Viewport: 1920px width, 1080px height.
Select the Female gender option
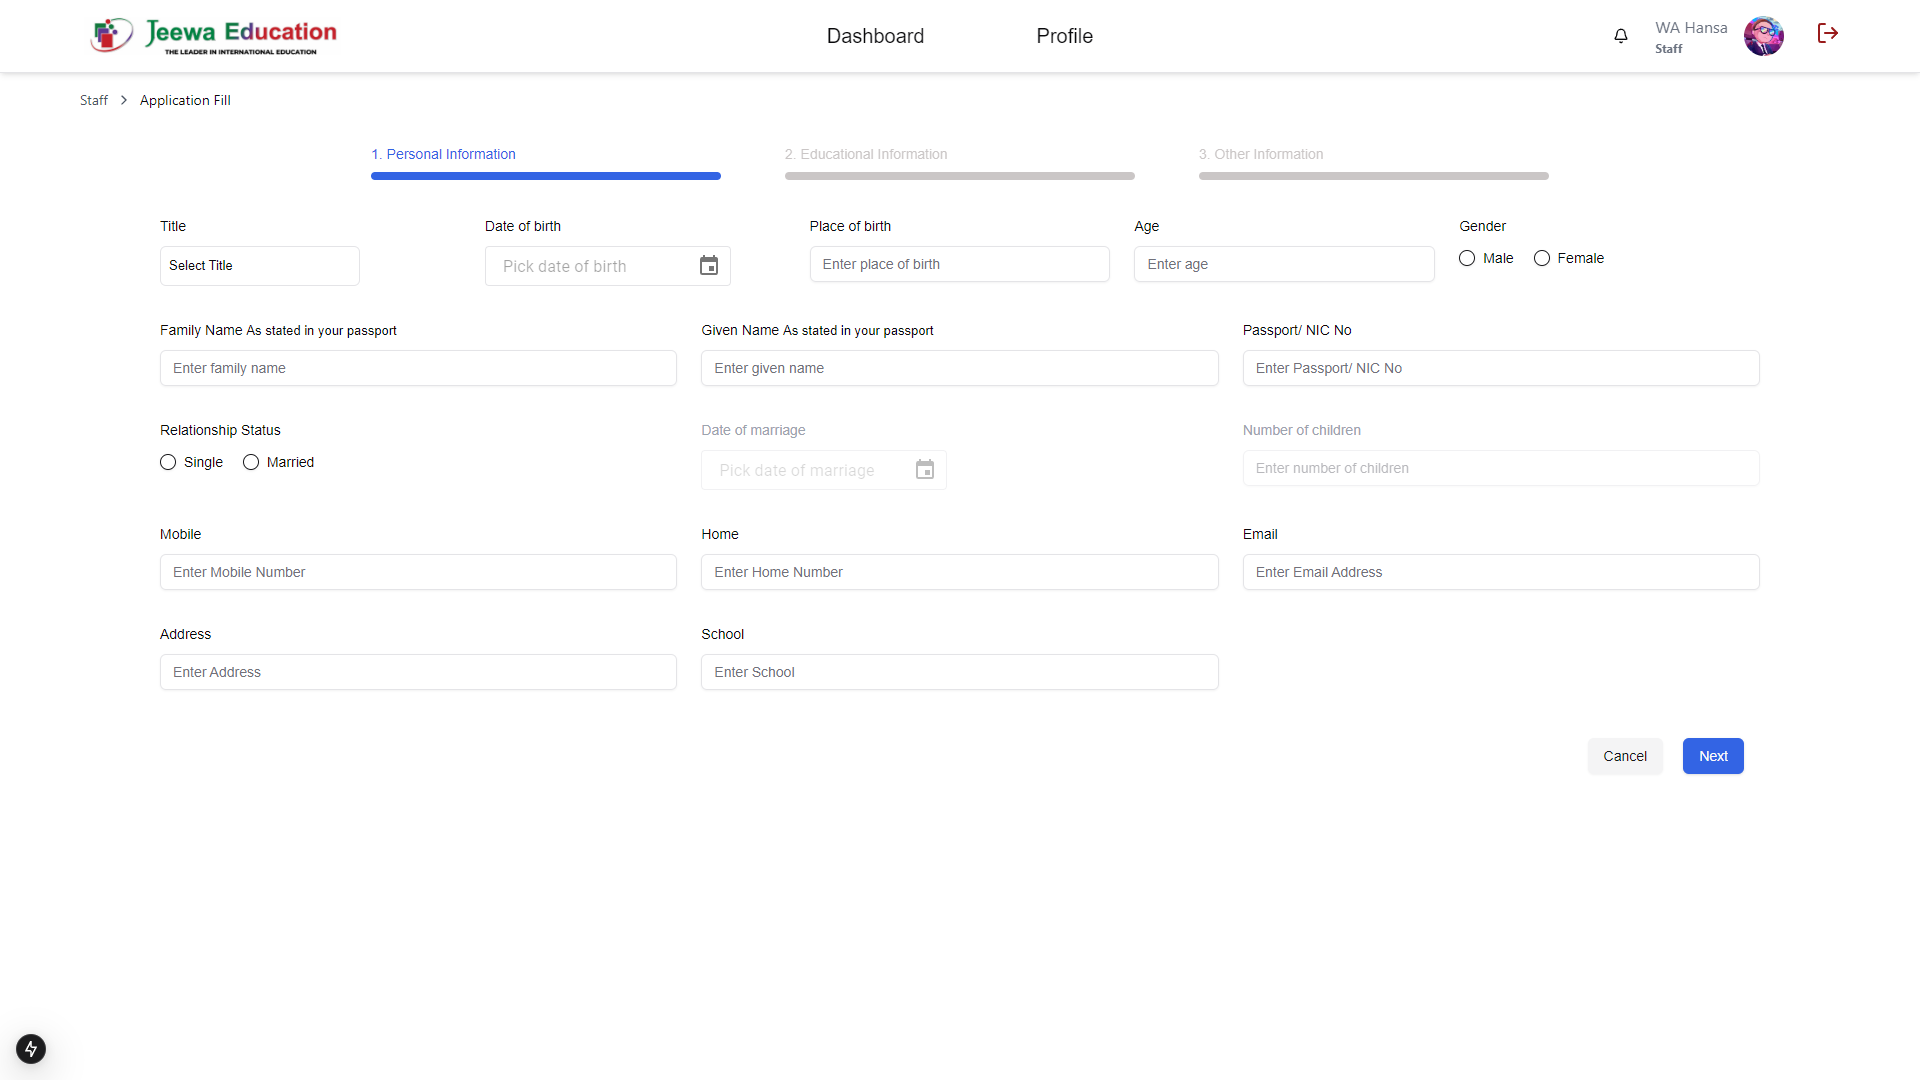pyautogui.click(x=1540, y=258)
